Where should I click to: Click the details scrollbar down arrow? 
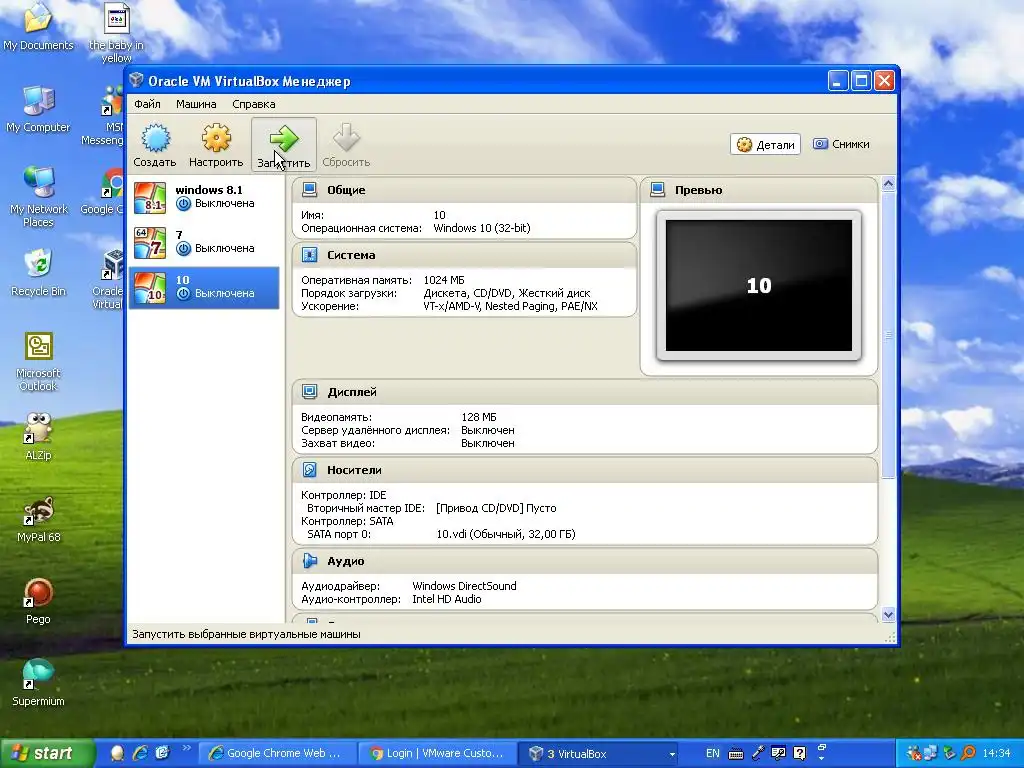tap(888, 614)
